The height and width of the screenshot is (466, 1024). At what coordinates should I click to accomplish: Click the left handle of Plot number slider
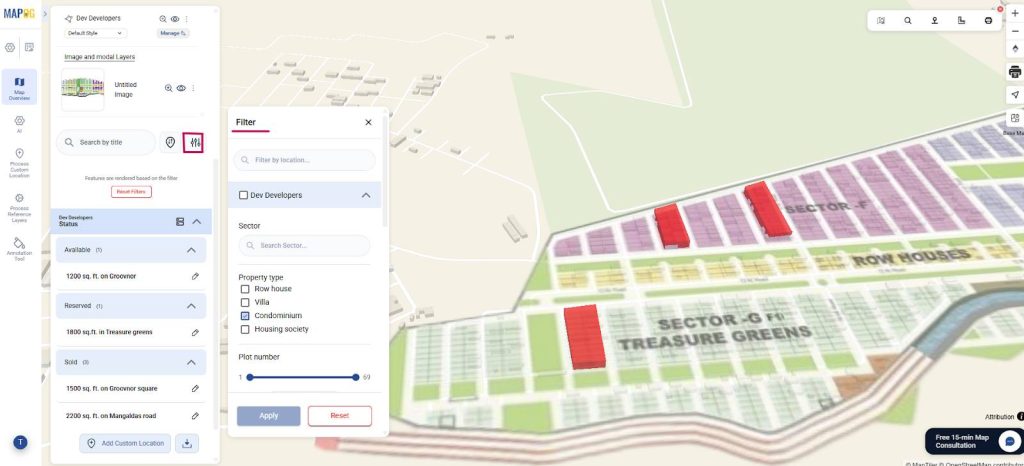click(x=249, y=377)
